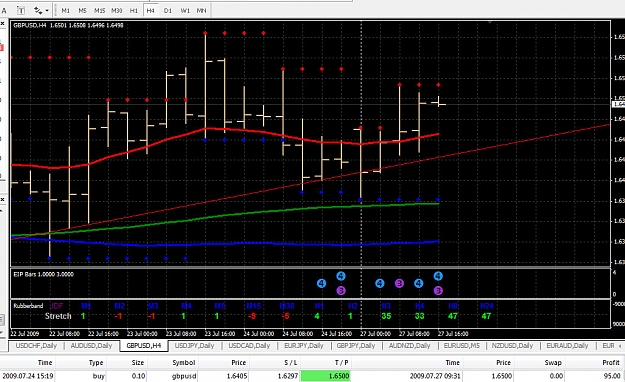
Task: Open the AUDNZD,Daily chart tab
Action: point(409,346)
